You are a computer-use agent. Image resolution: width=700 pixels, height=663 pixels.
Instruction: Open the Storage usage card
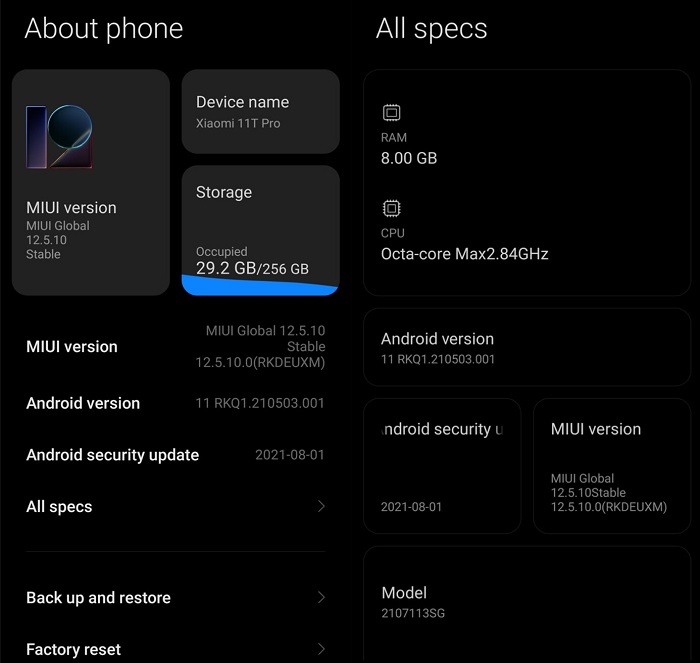click(x=261, y=230)
